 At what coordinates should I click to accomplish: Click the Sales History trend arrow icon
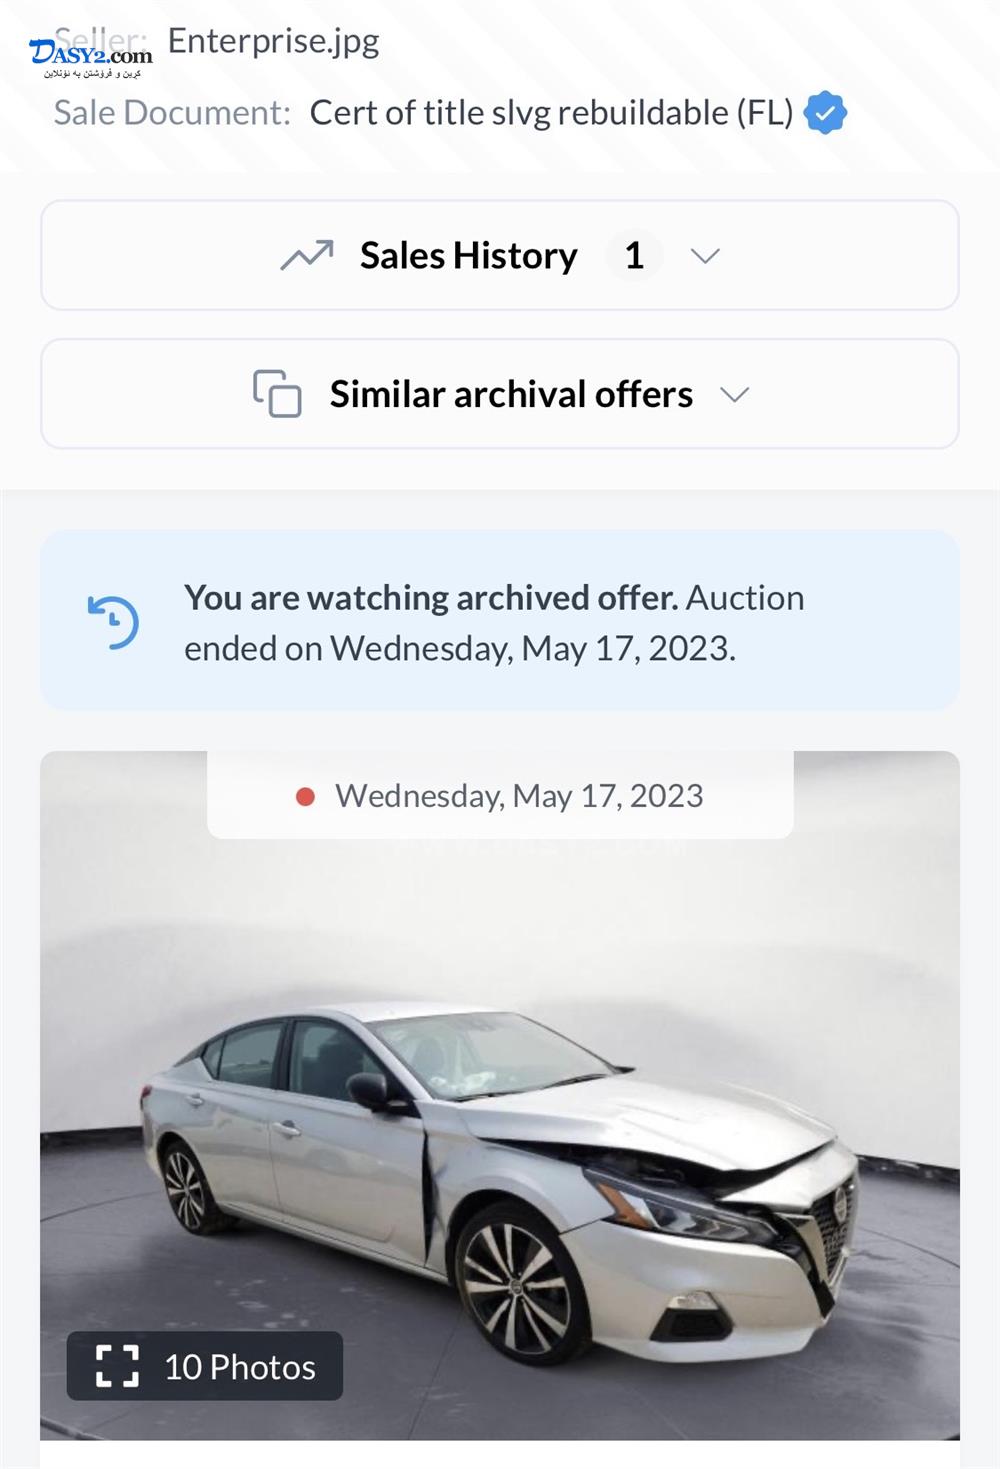pos(306,256)
